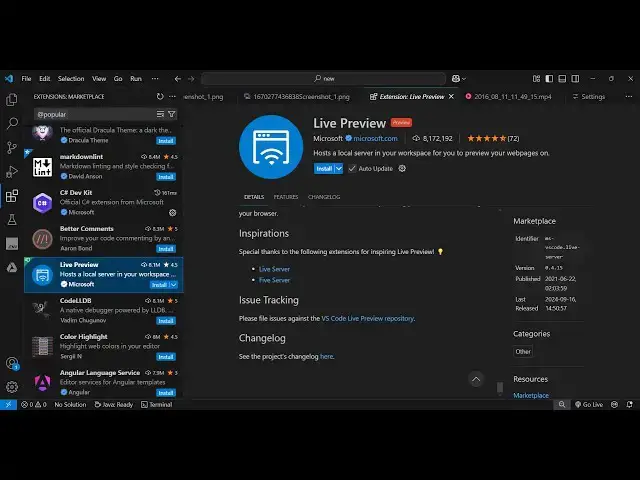Screen dimensions: 640x480
Task: Go forward with navigation arrow
Action: (191, 78)
